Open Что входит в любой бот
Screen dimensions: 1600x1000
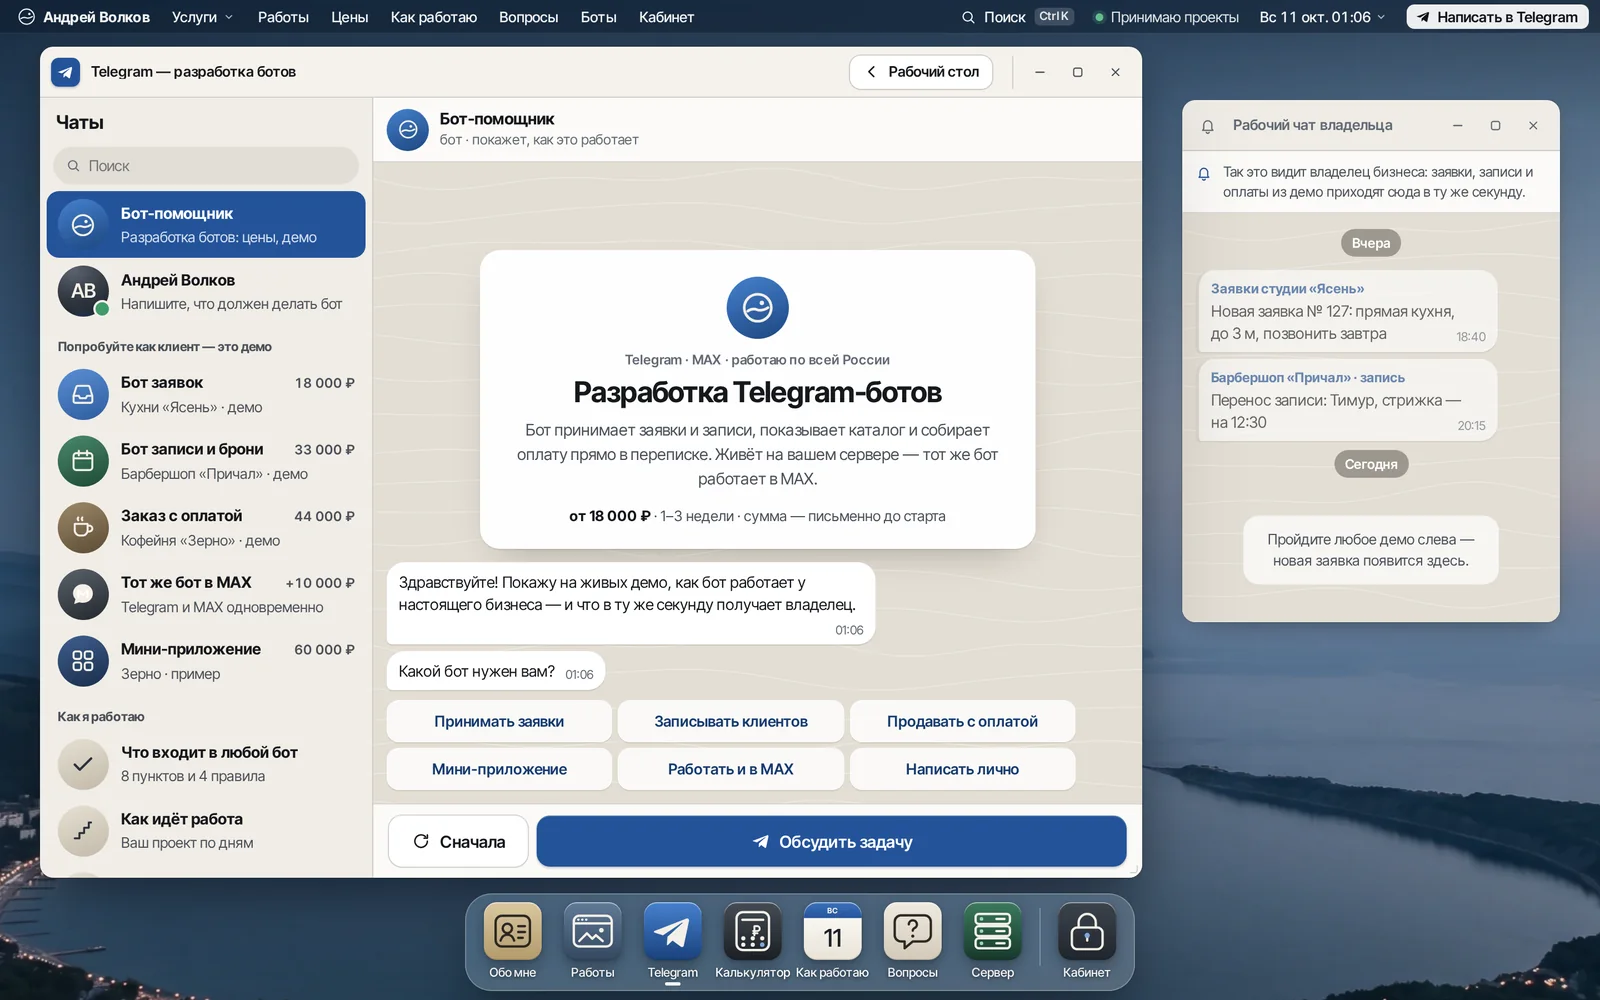pyautogui.click(x=206, y=764)
